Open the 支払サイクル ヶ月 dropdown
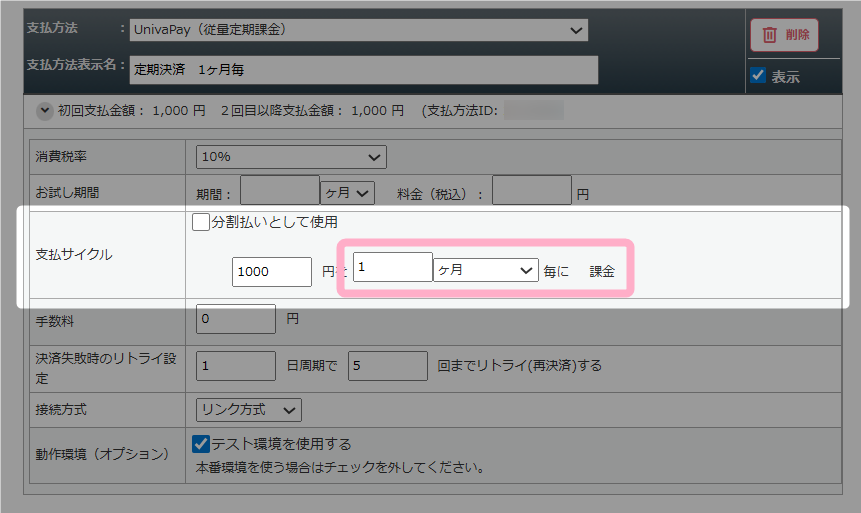 point(485,270)
